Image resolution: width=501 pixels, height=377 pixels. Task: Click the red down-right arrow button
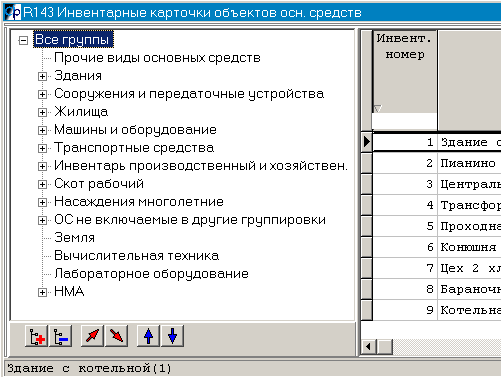click(x=116, y=336)
